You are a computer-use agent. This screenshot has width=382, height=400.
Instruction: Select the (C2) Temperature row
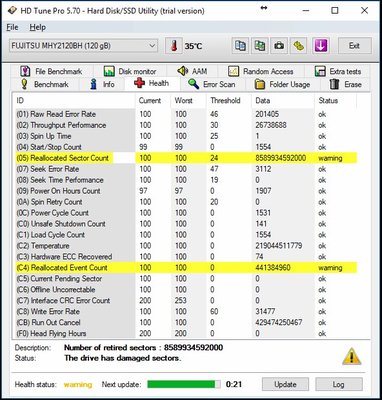pyautogui.click(x=185, y=246)
